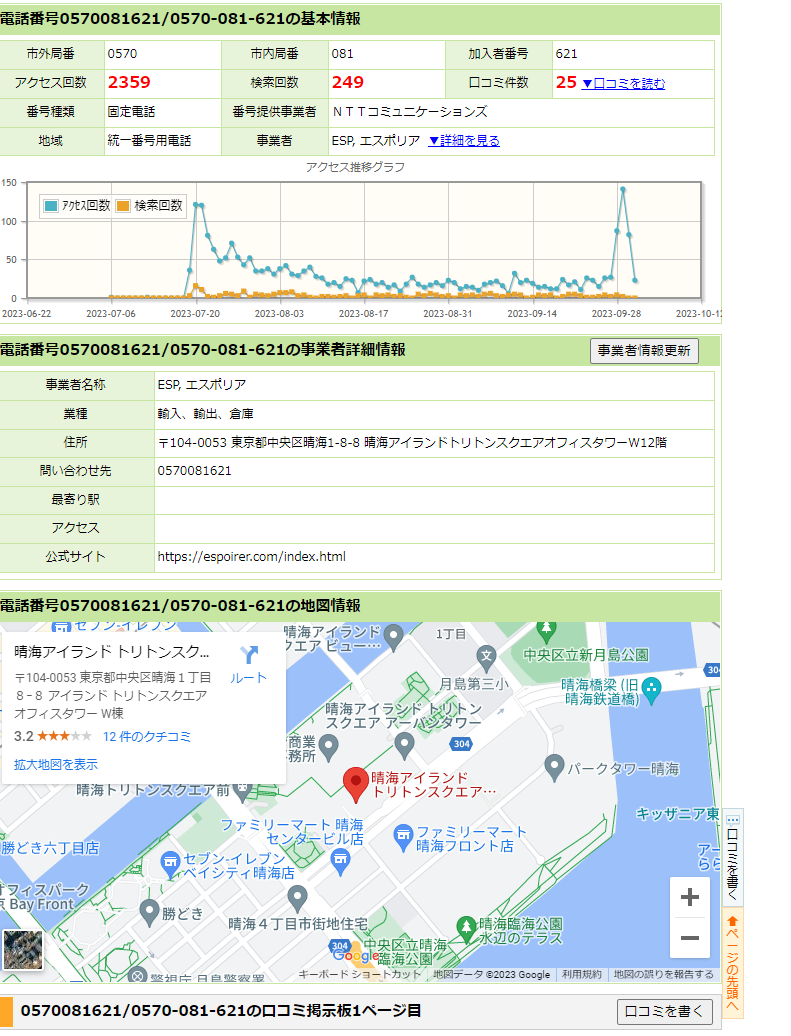Click the official site URL espoirer.com
Screen dimensions: 791x1036
click(251, 557)
